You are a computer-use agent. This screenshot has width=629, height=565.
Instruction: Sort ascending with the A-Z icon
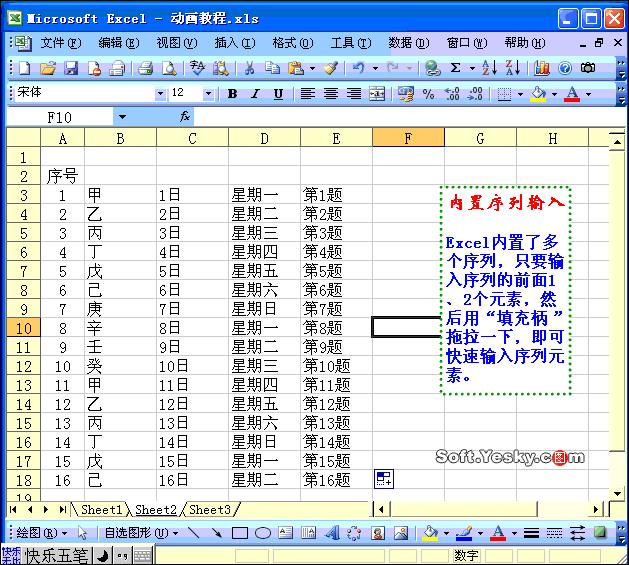(489, 68)
